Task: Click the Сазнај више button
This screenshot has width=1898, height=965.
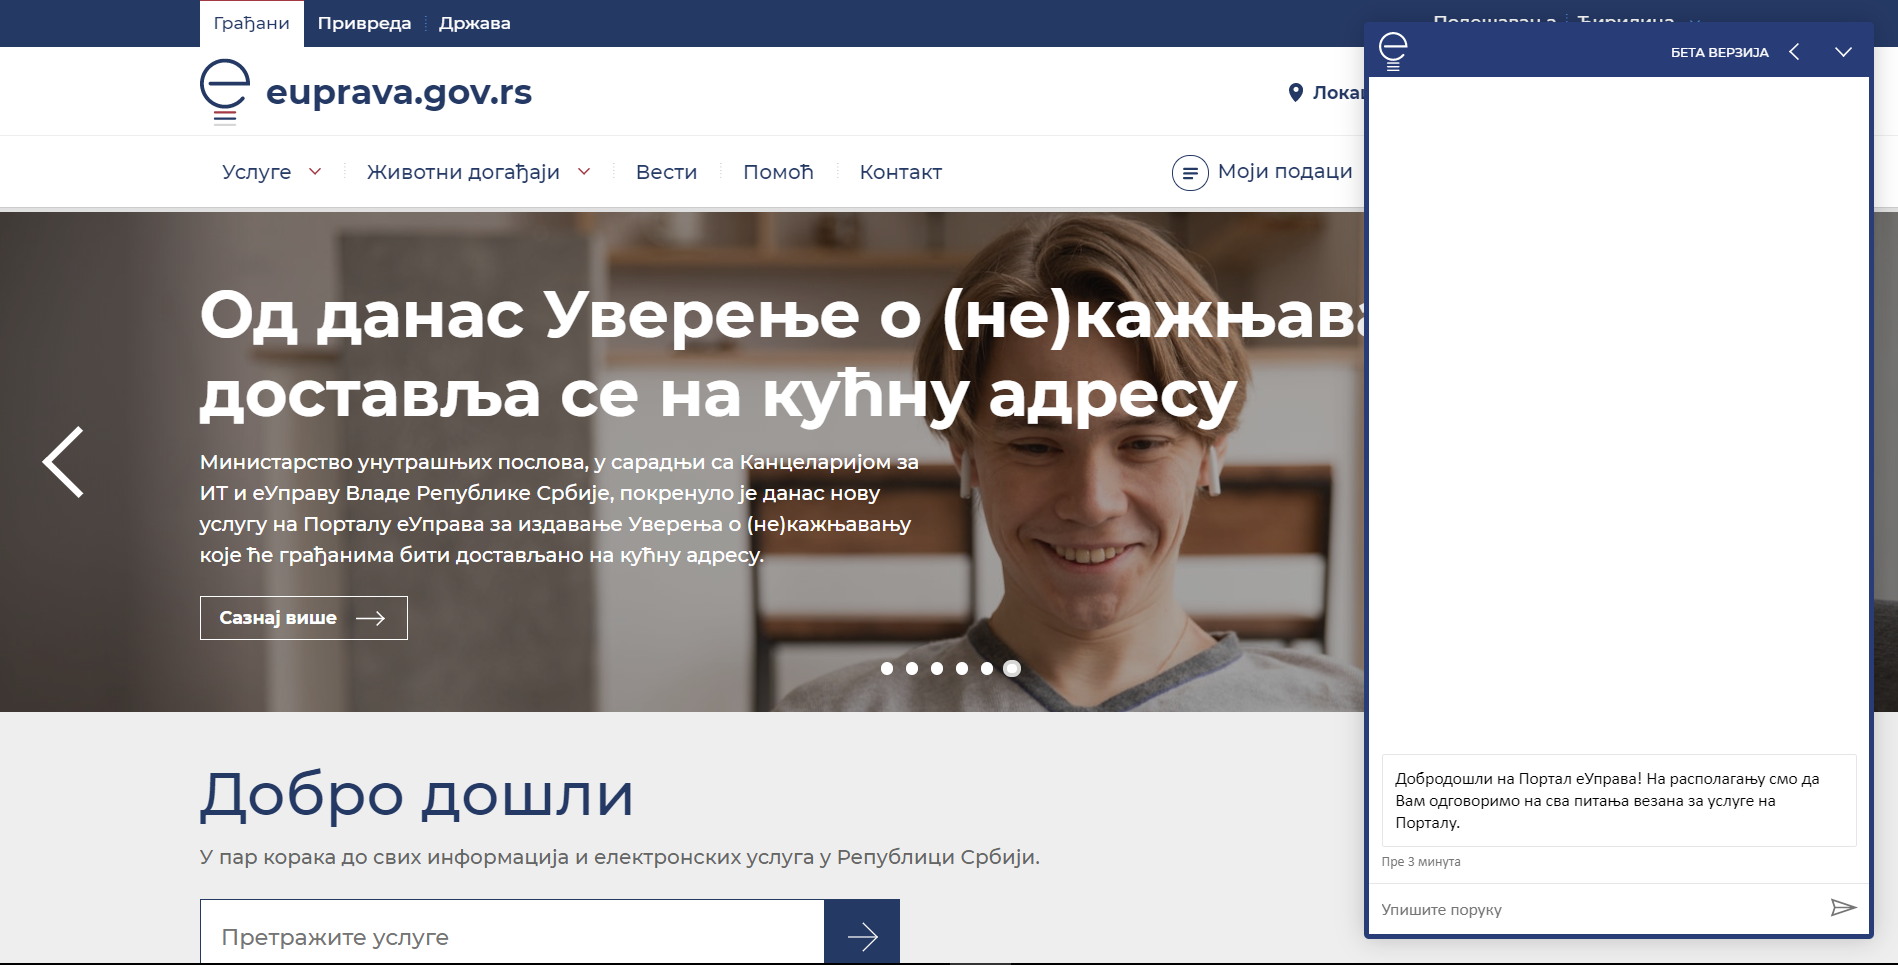Action: (303, 617)
